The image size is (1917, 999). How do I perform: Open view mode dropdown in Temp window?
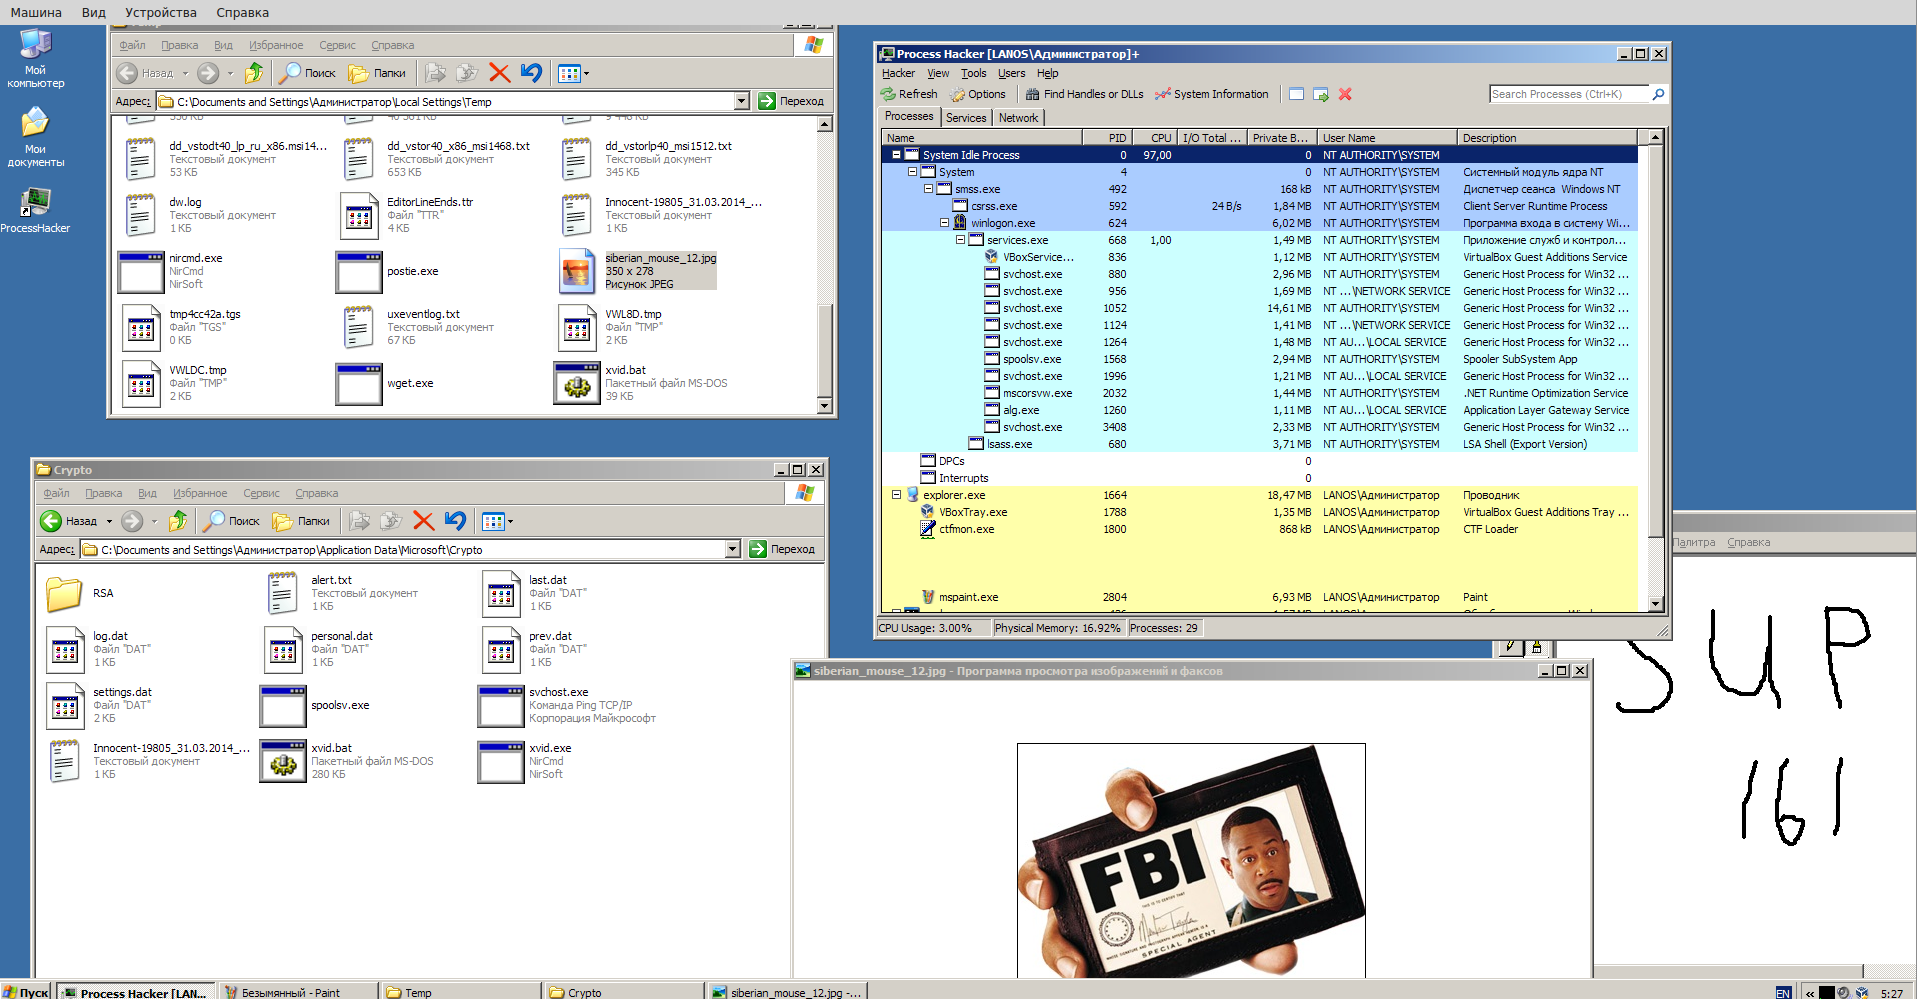[586, 73]
